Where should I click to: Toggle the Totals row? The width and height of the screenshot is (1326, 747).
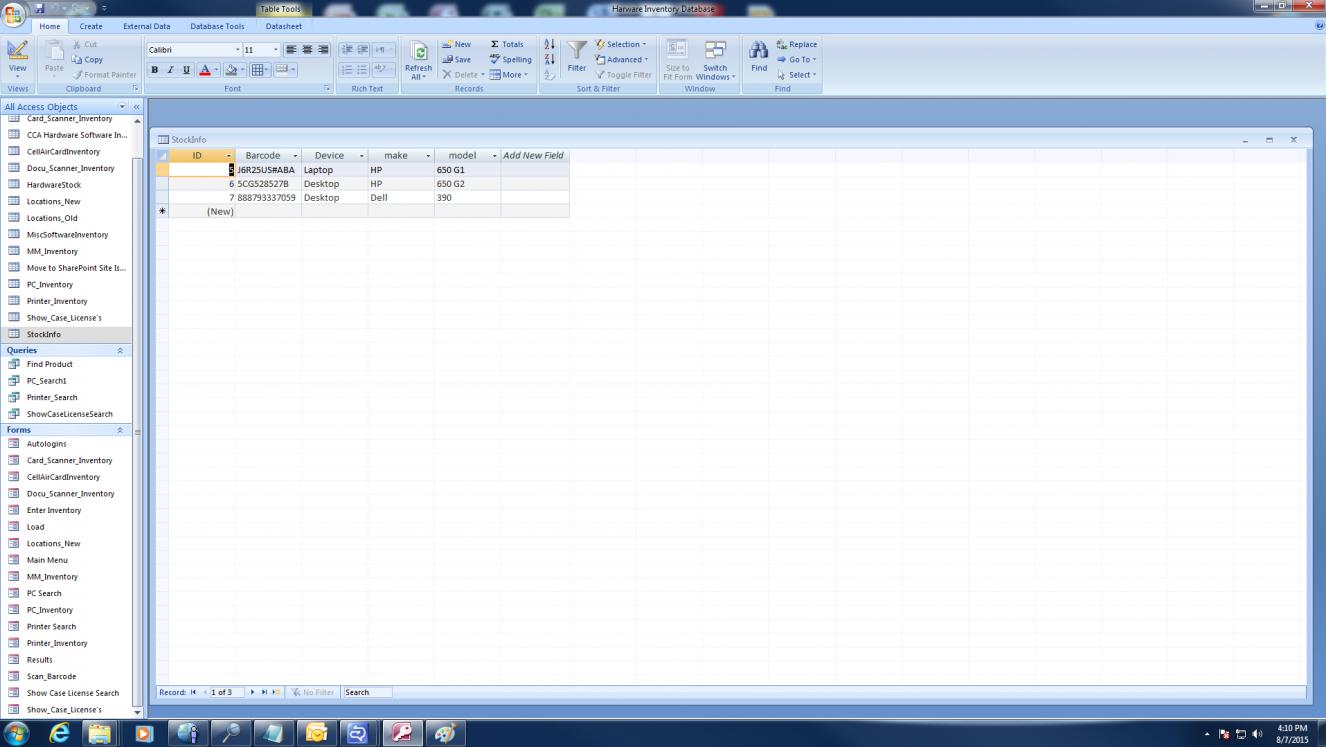click(507, 45)
